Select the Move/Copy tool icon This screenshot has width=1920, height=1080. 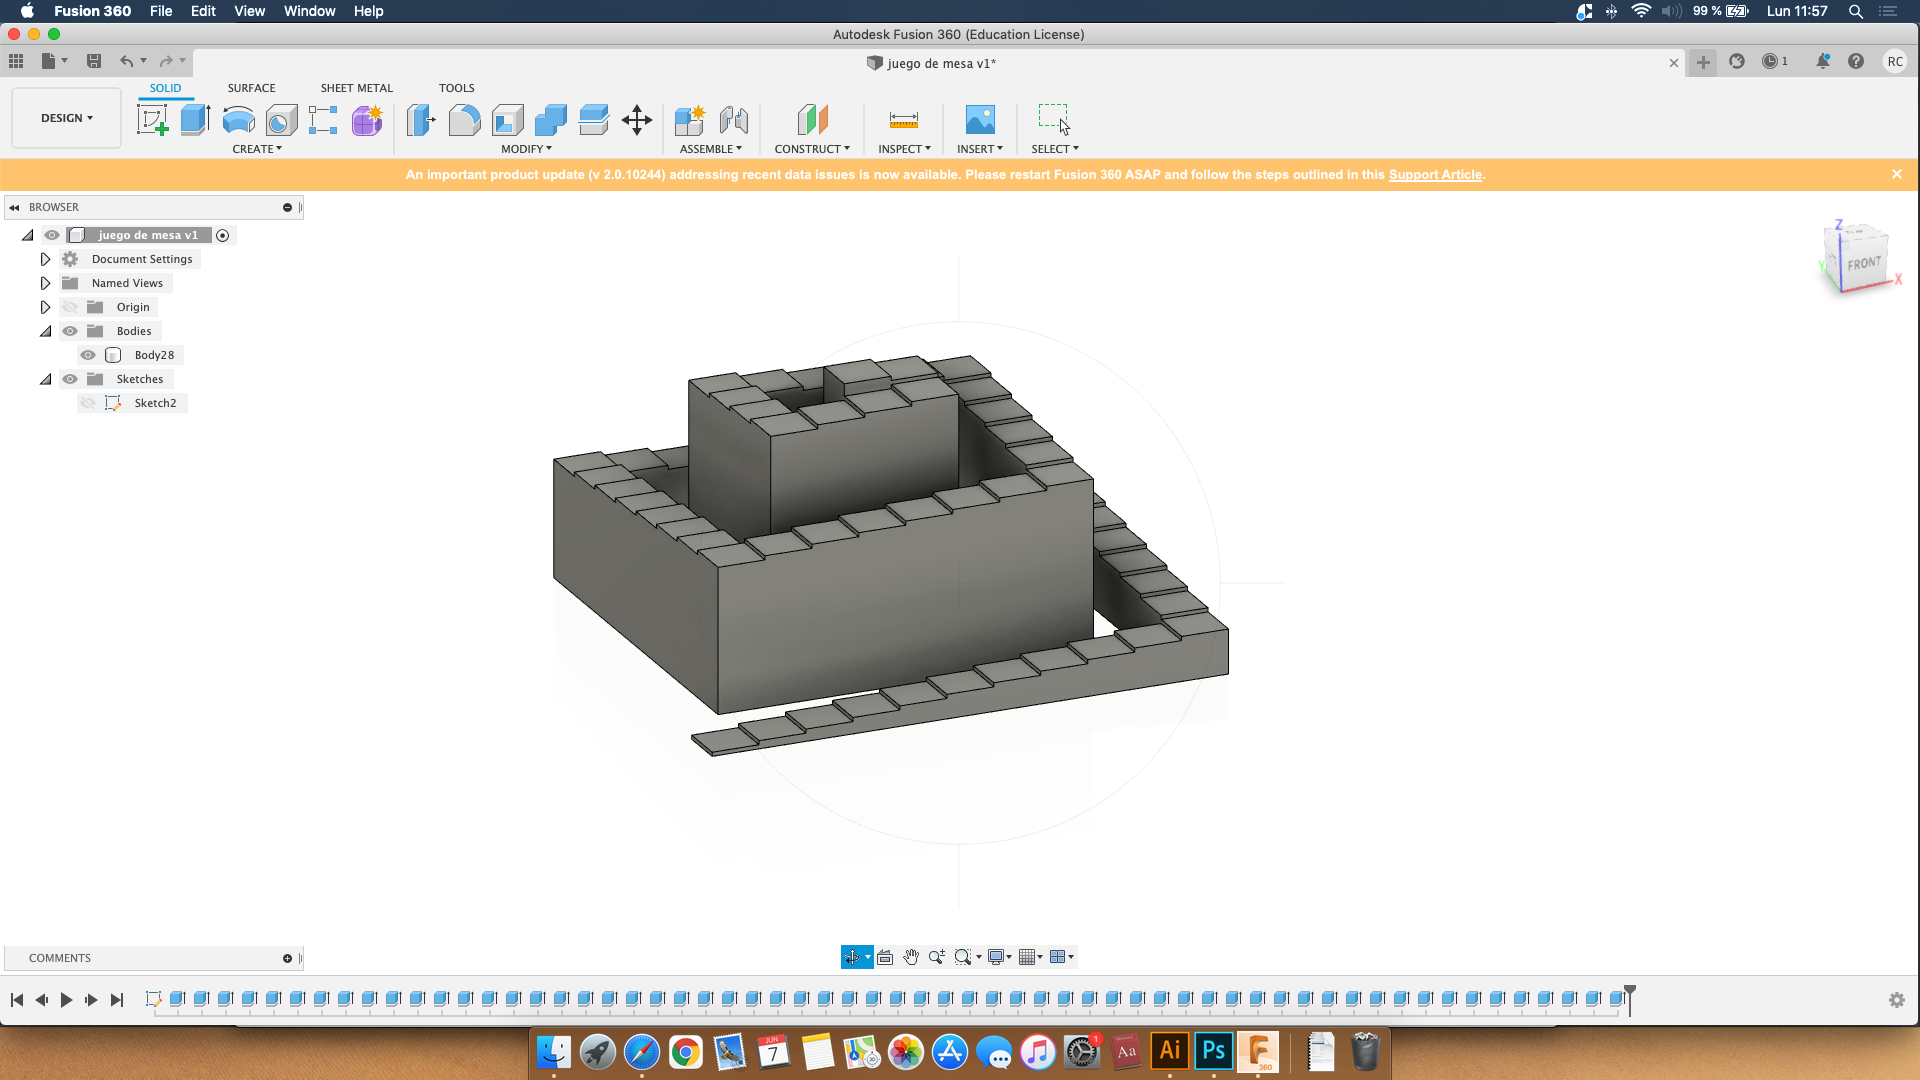(x=637, y=120)
